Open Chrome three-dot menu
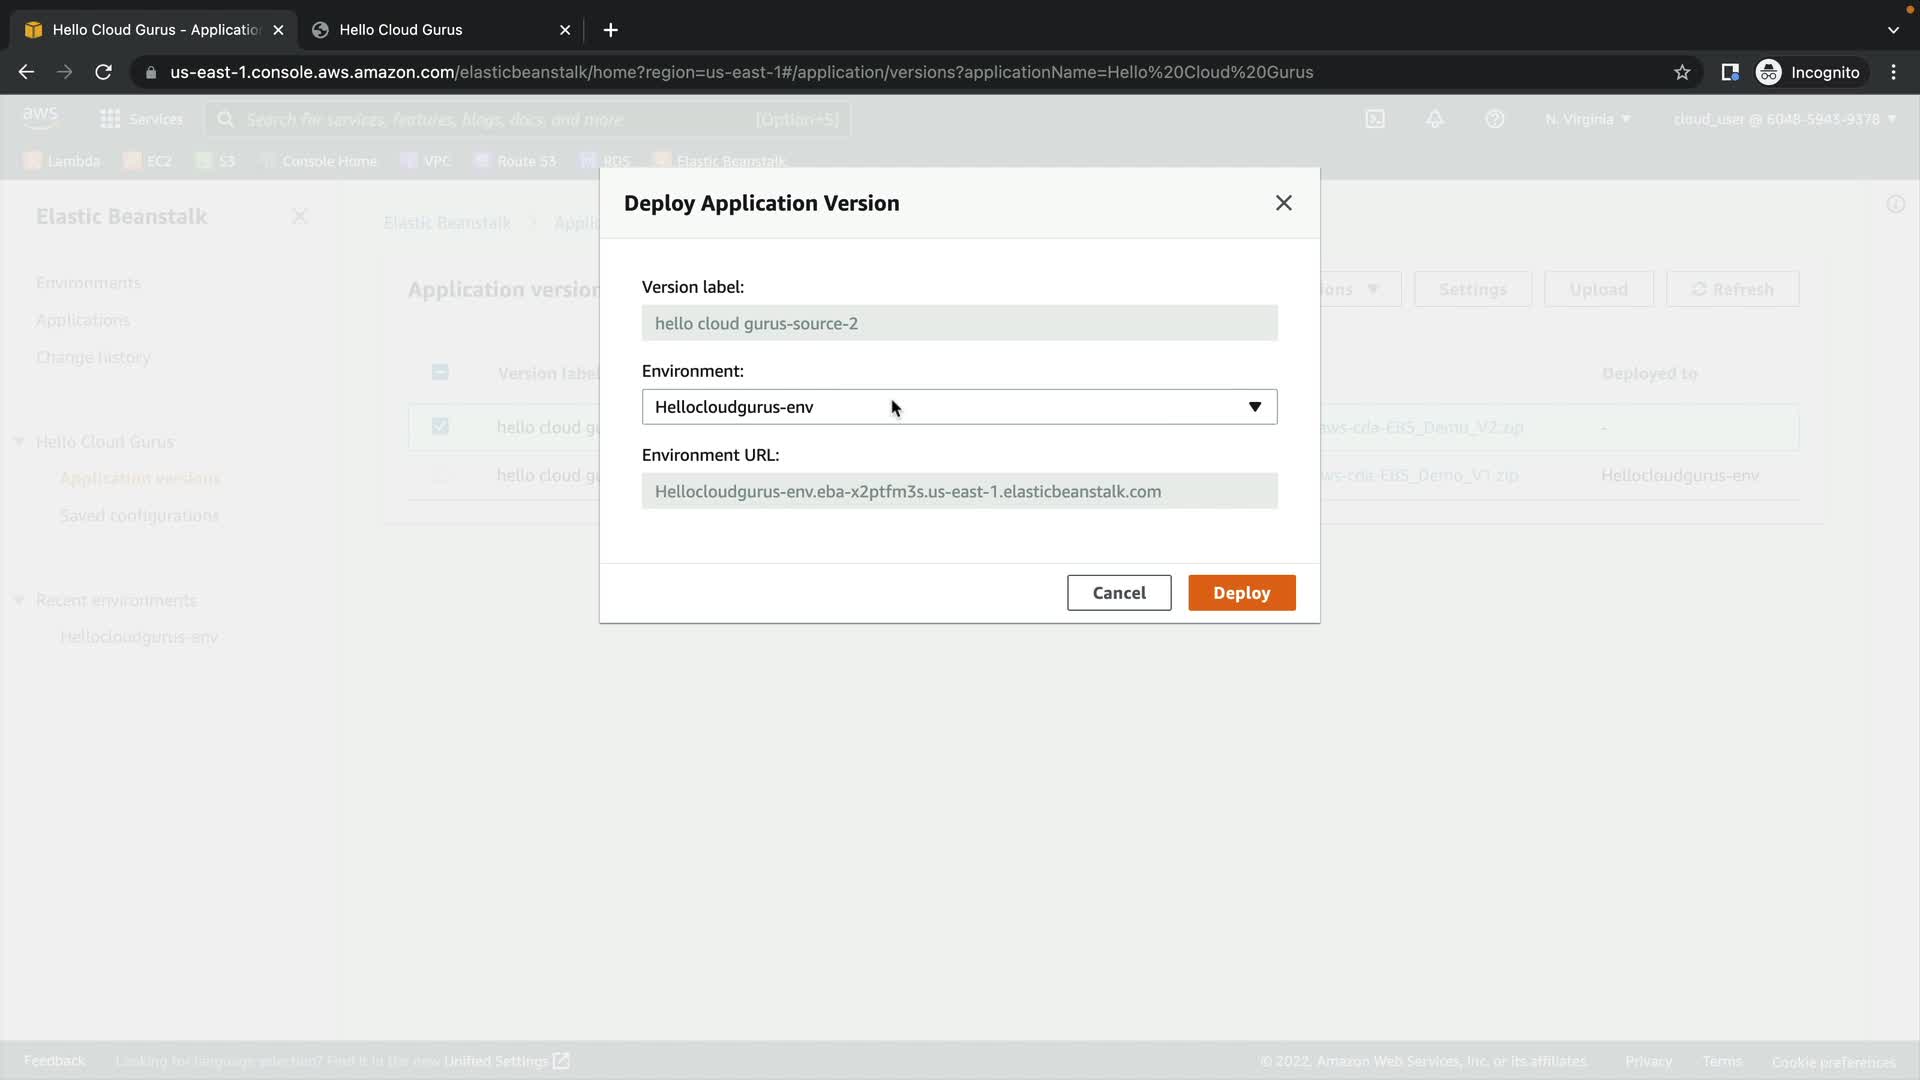Screen dimensions: 1920x1080 [1893, 72]
